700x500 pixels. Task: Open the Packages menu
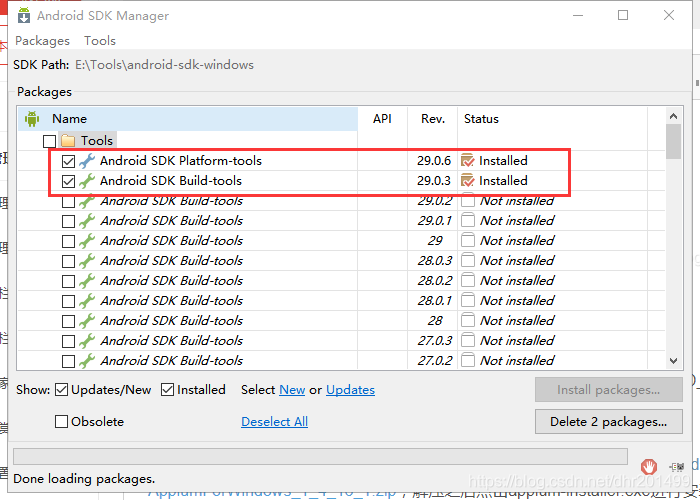pyautogui.click(x=42, y=41)
